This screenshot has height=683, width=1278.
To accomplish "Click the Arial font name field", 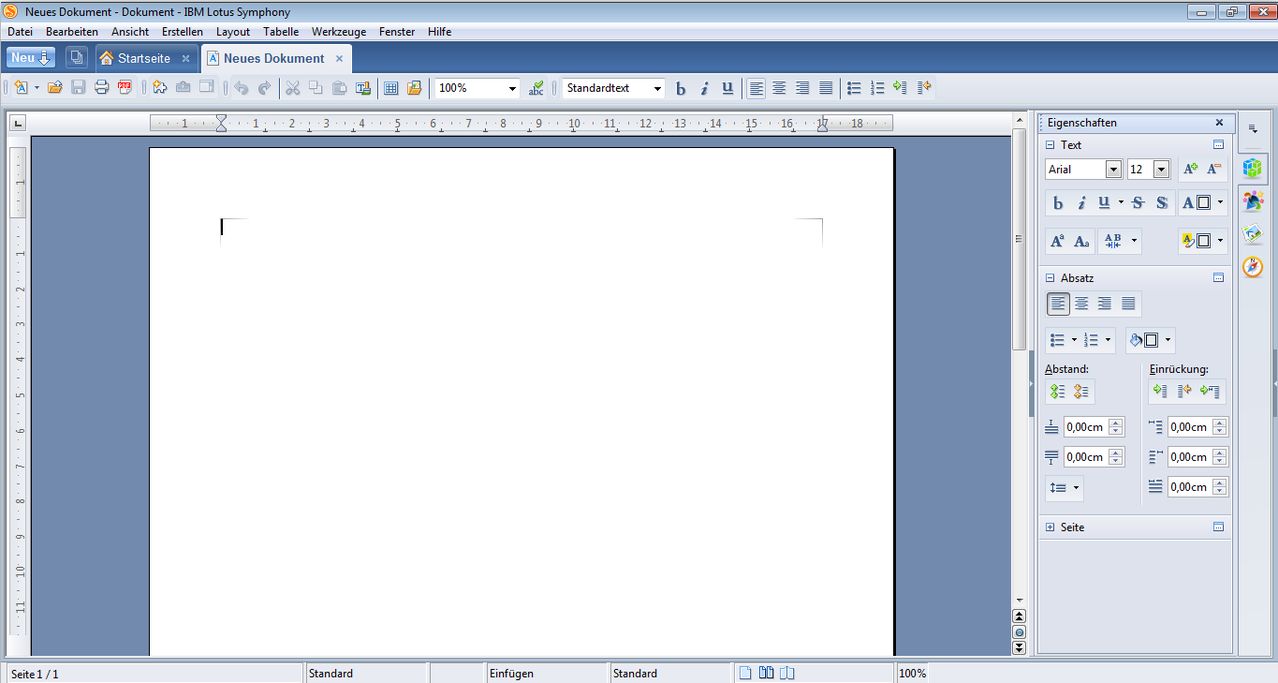I will (1075, 170).
